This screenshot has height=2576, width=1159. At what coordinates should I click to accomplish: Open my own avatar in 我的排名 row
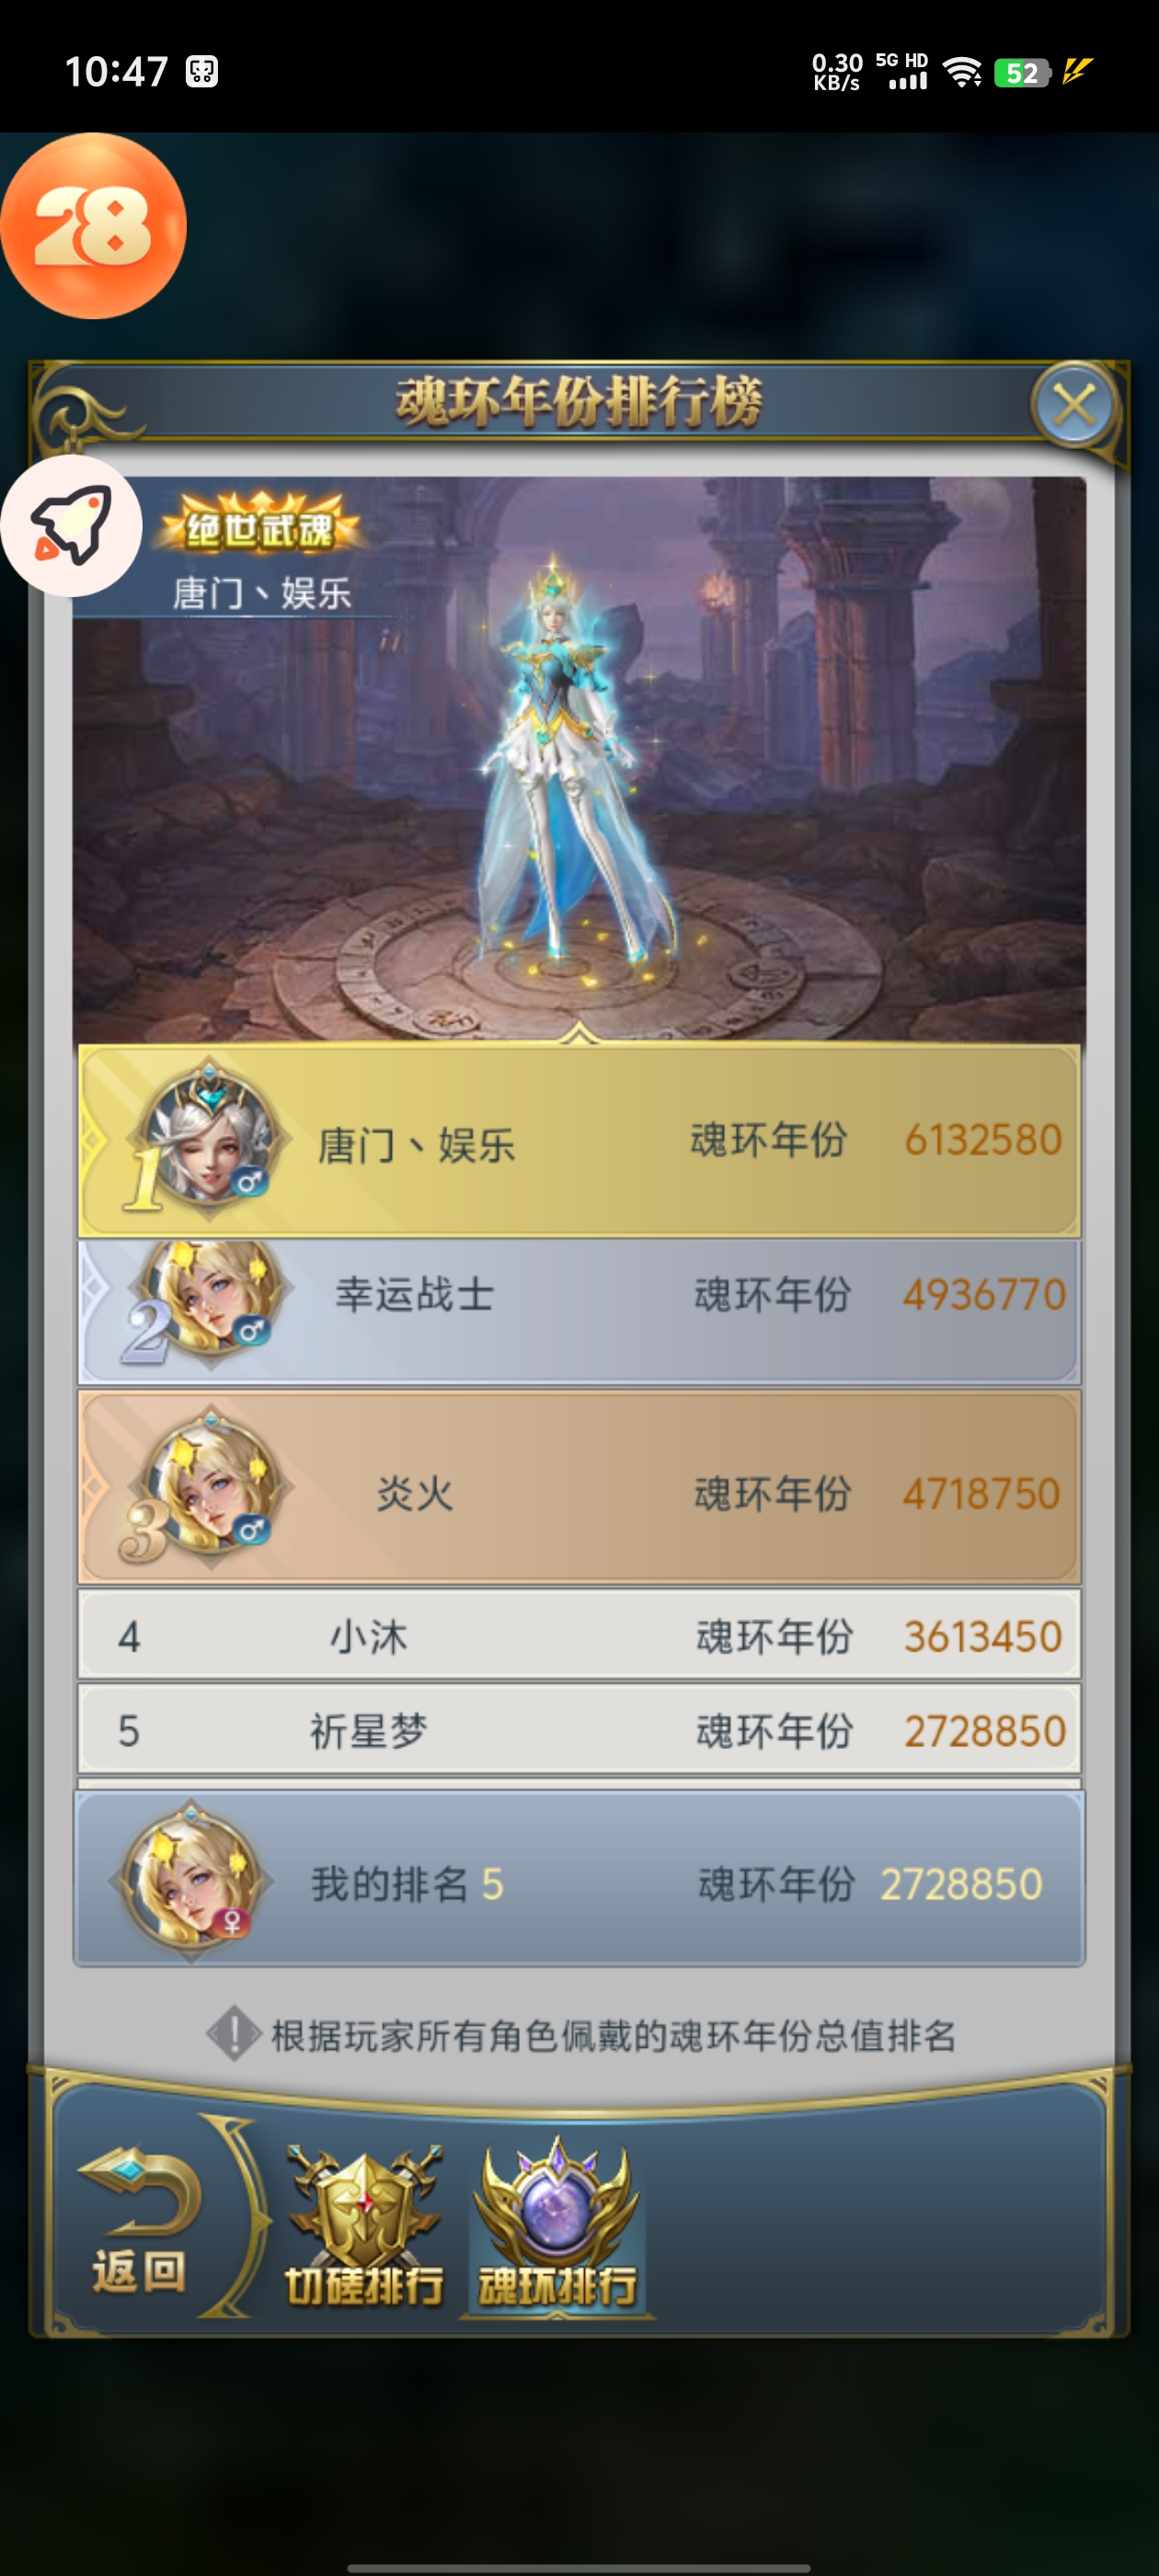tap(192, 1881)
